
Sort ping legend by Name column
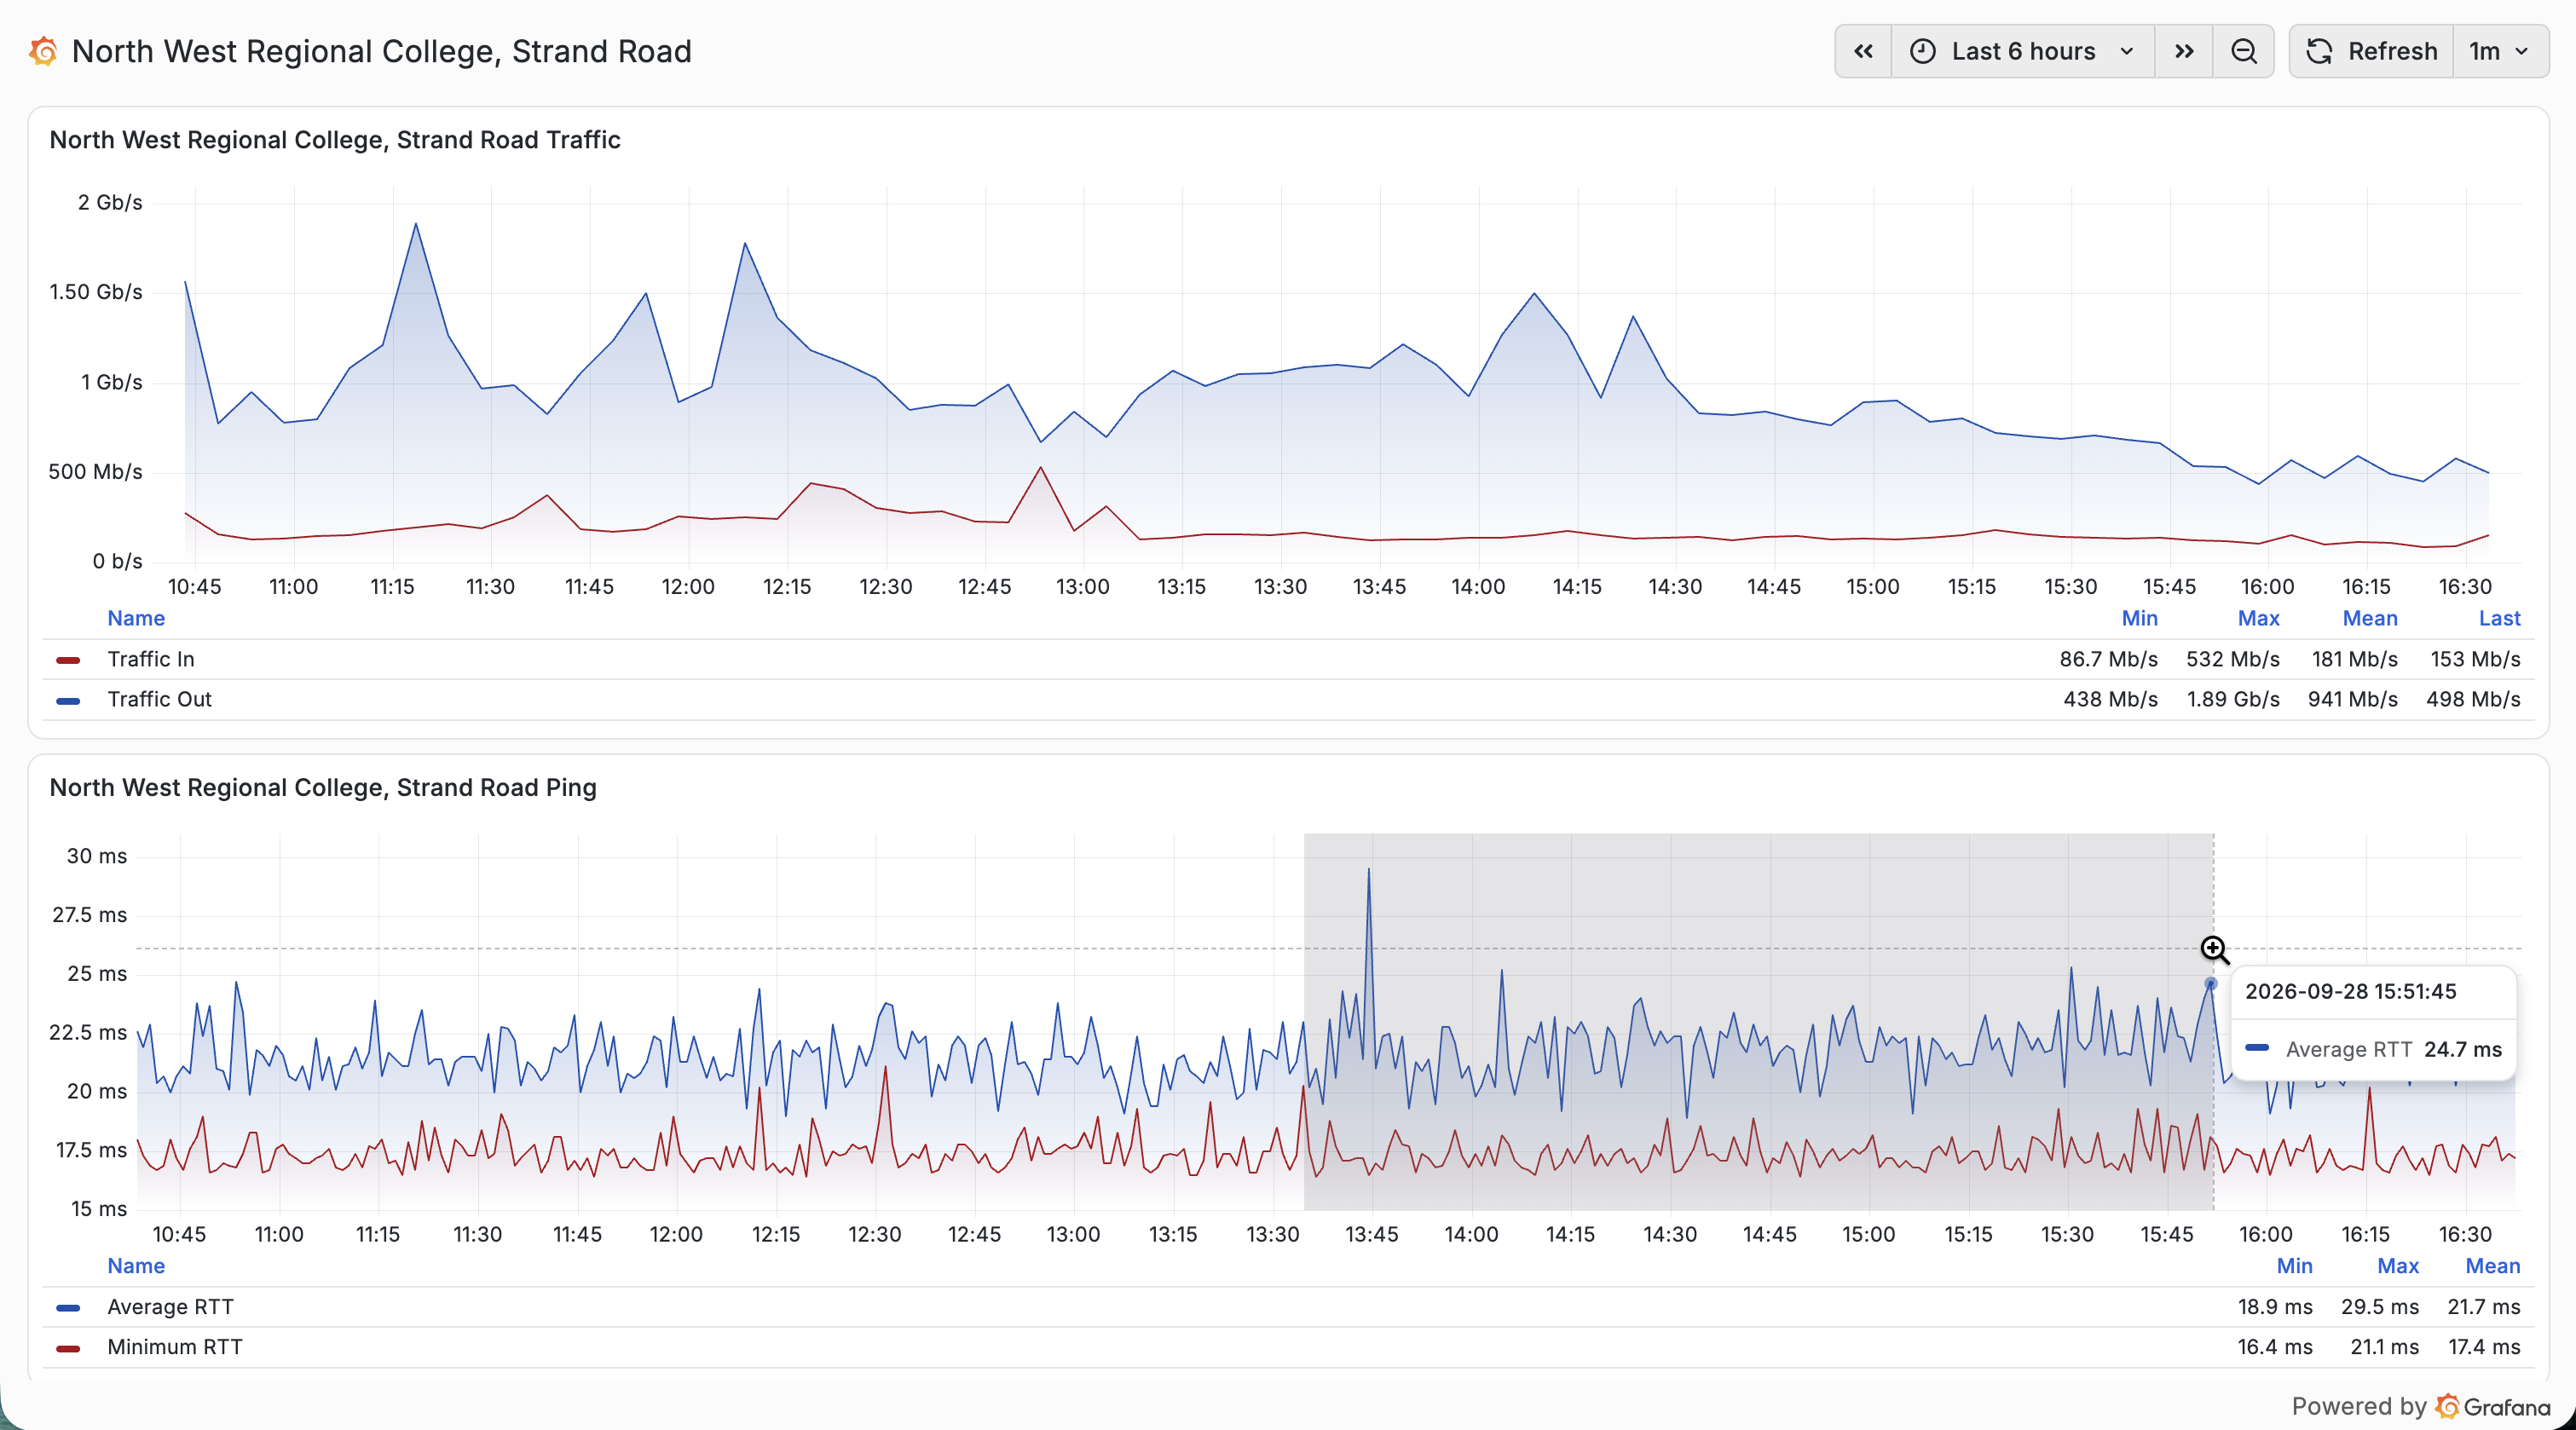pyautogui.click(x=136, y=1266)
